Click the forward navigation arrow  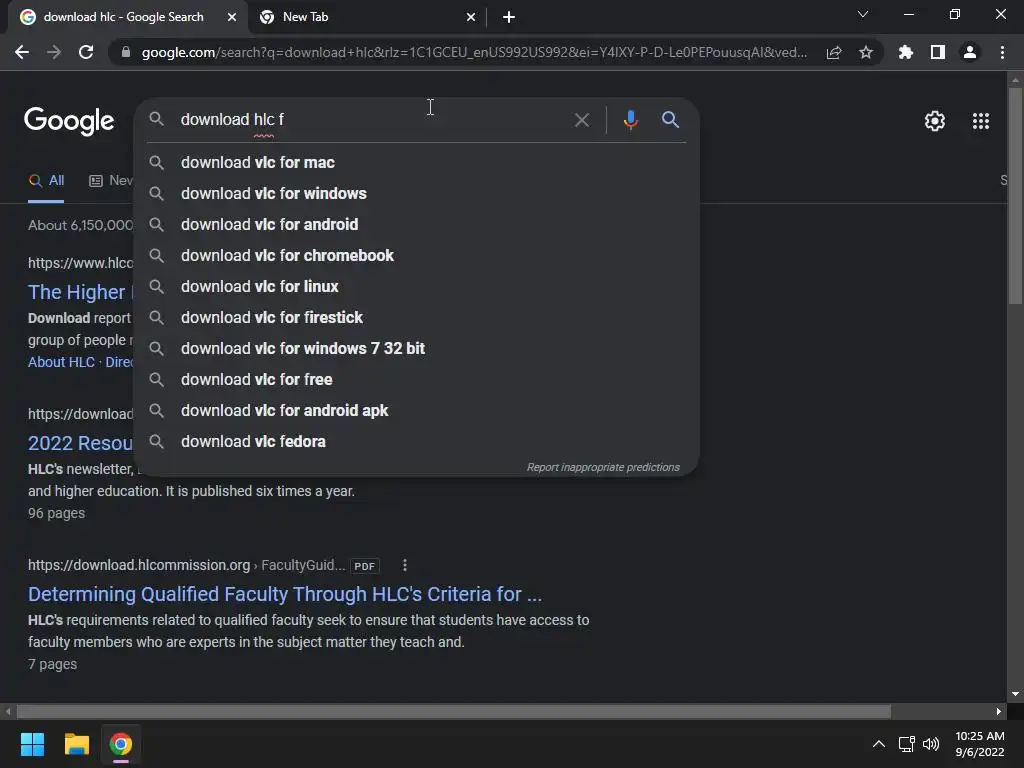54,52
